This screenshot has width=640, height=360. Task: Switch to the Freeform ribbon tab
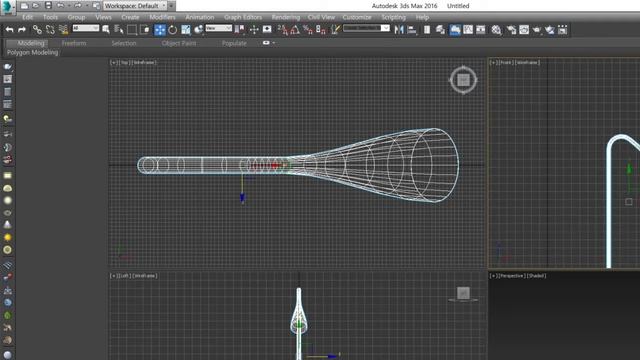point(74,43)
